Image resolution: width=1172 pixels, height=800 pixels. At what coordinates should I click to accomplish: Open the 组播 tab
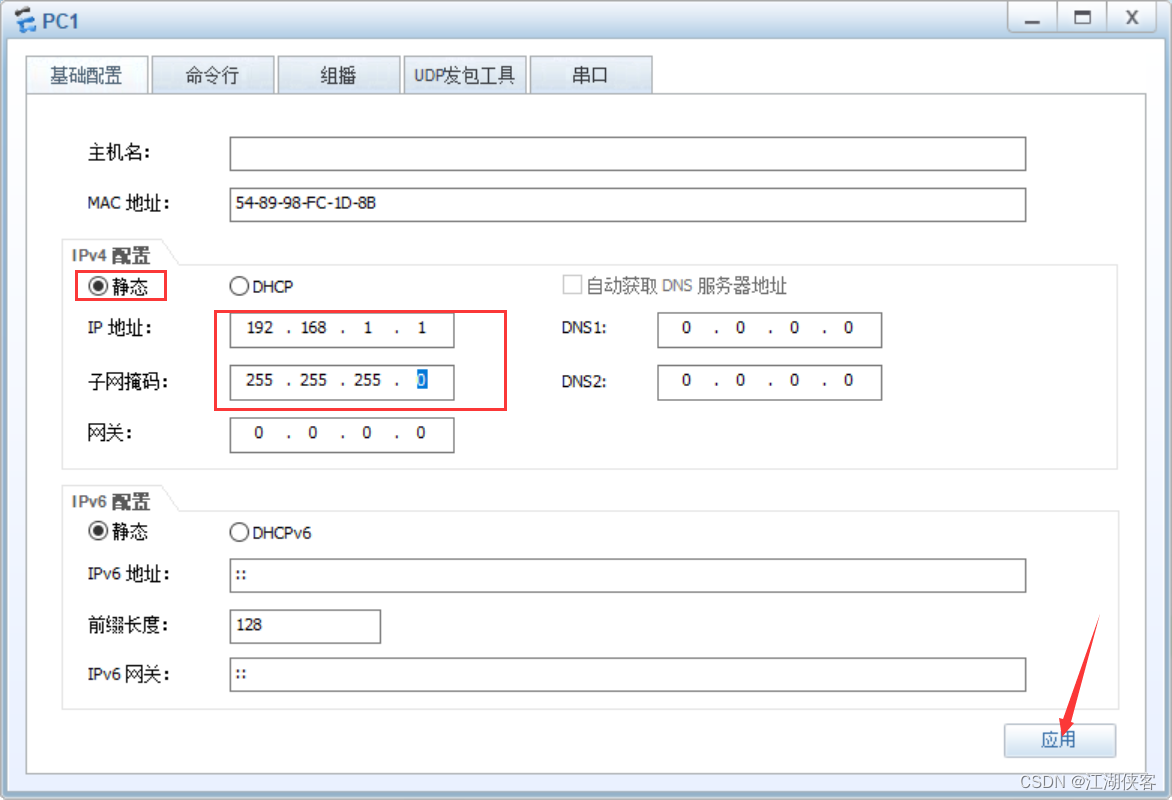(x=338, y=75)
